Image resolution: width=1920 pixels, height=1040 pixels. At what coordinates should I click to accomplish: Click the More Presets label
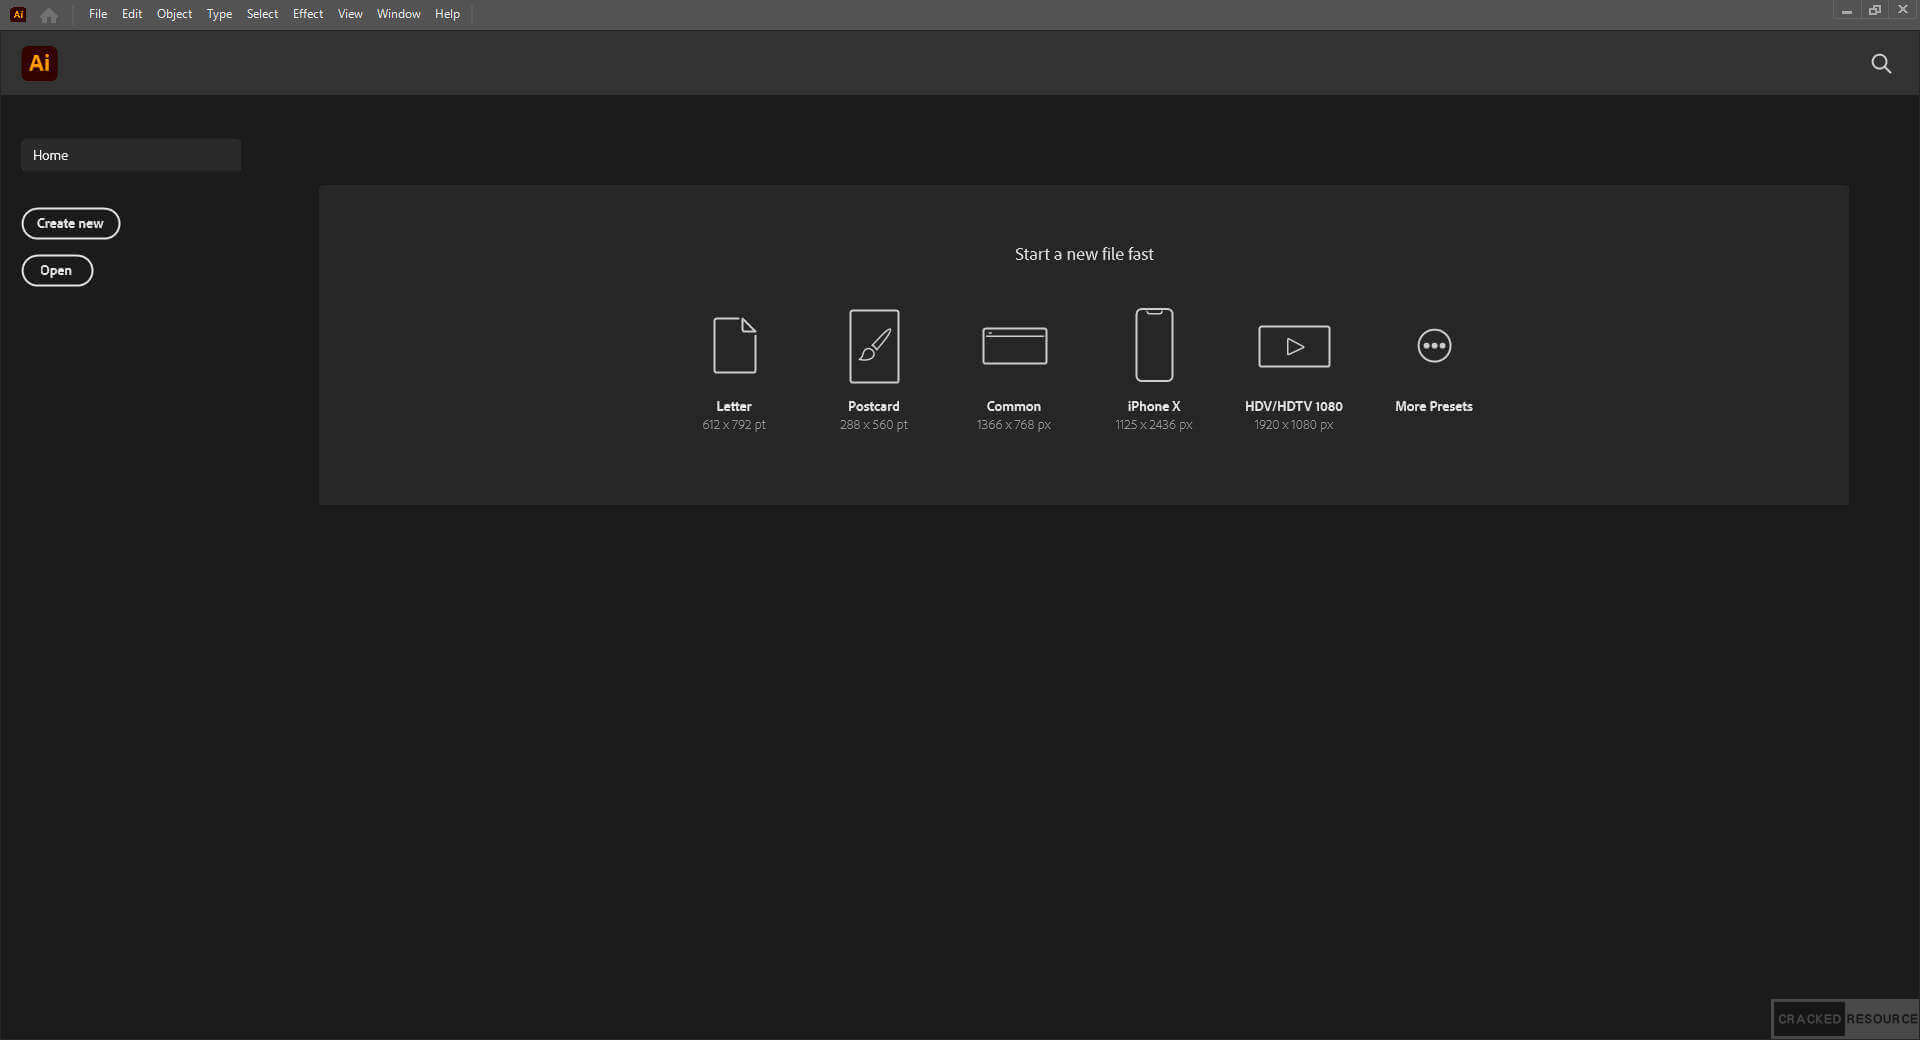tap(1434, 406)
